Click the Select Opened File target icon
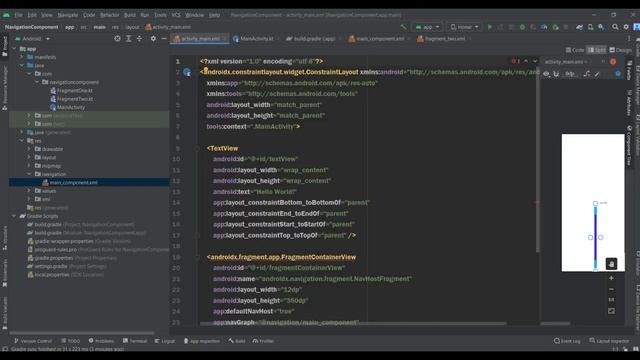 coord(118,38)
